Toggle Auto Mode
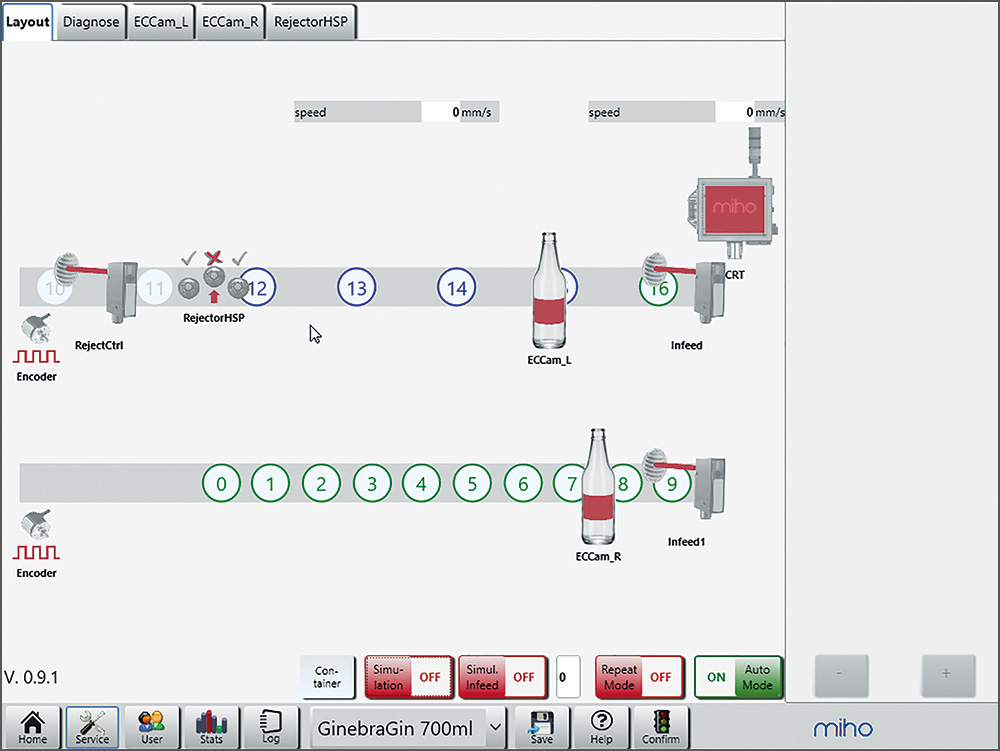Viewport: 1000px width, 751px height. [x=739, y=677]
